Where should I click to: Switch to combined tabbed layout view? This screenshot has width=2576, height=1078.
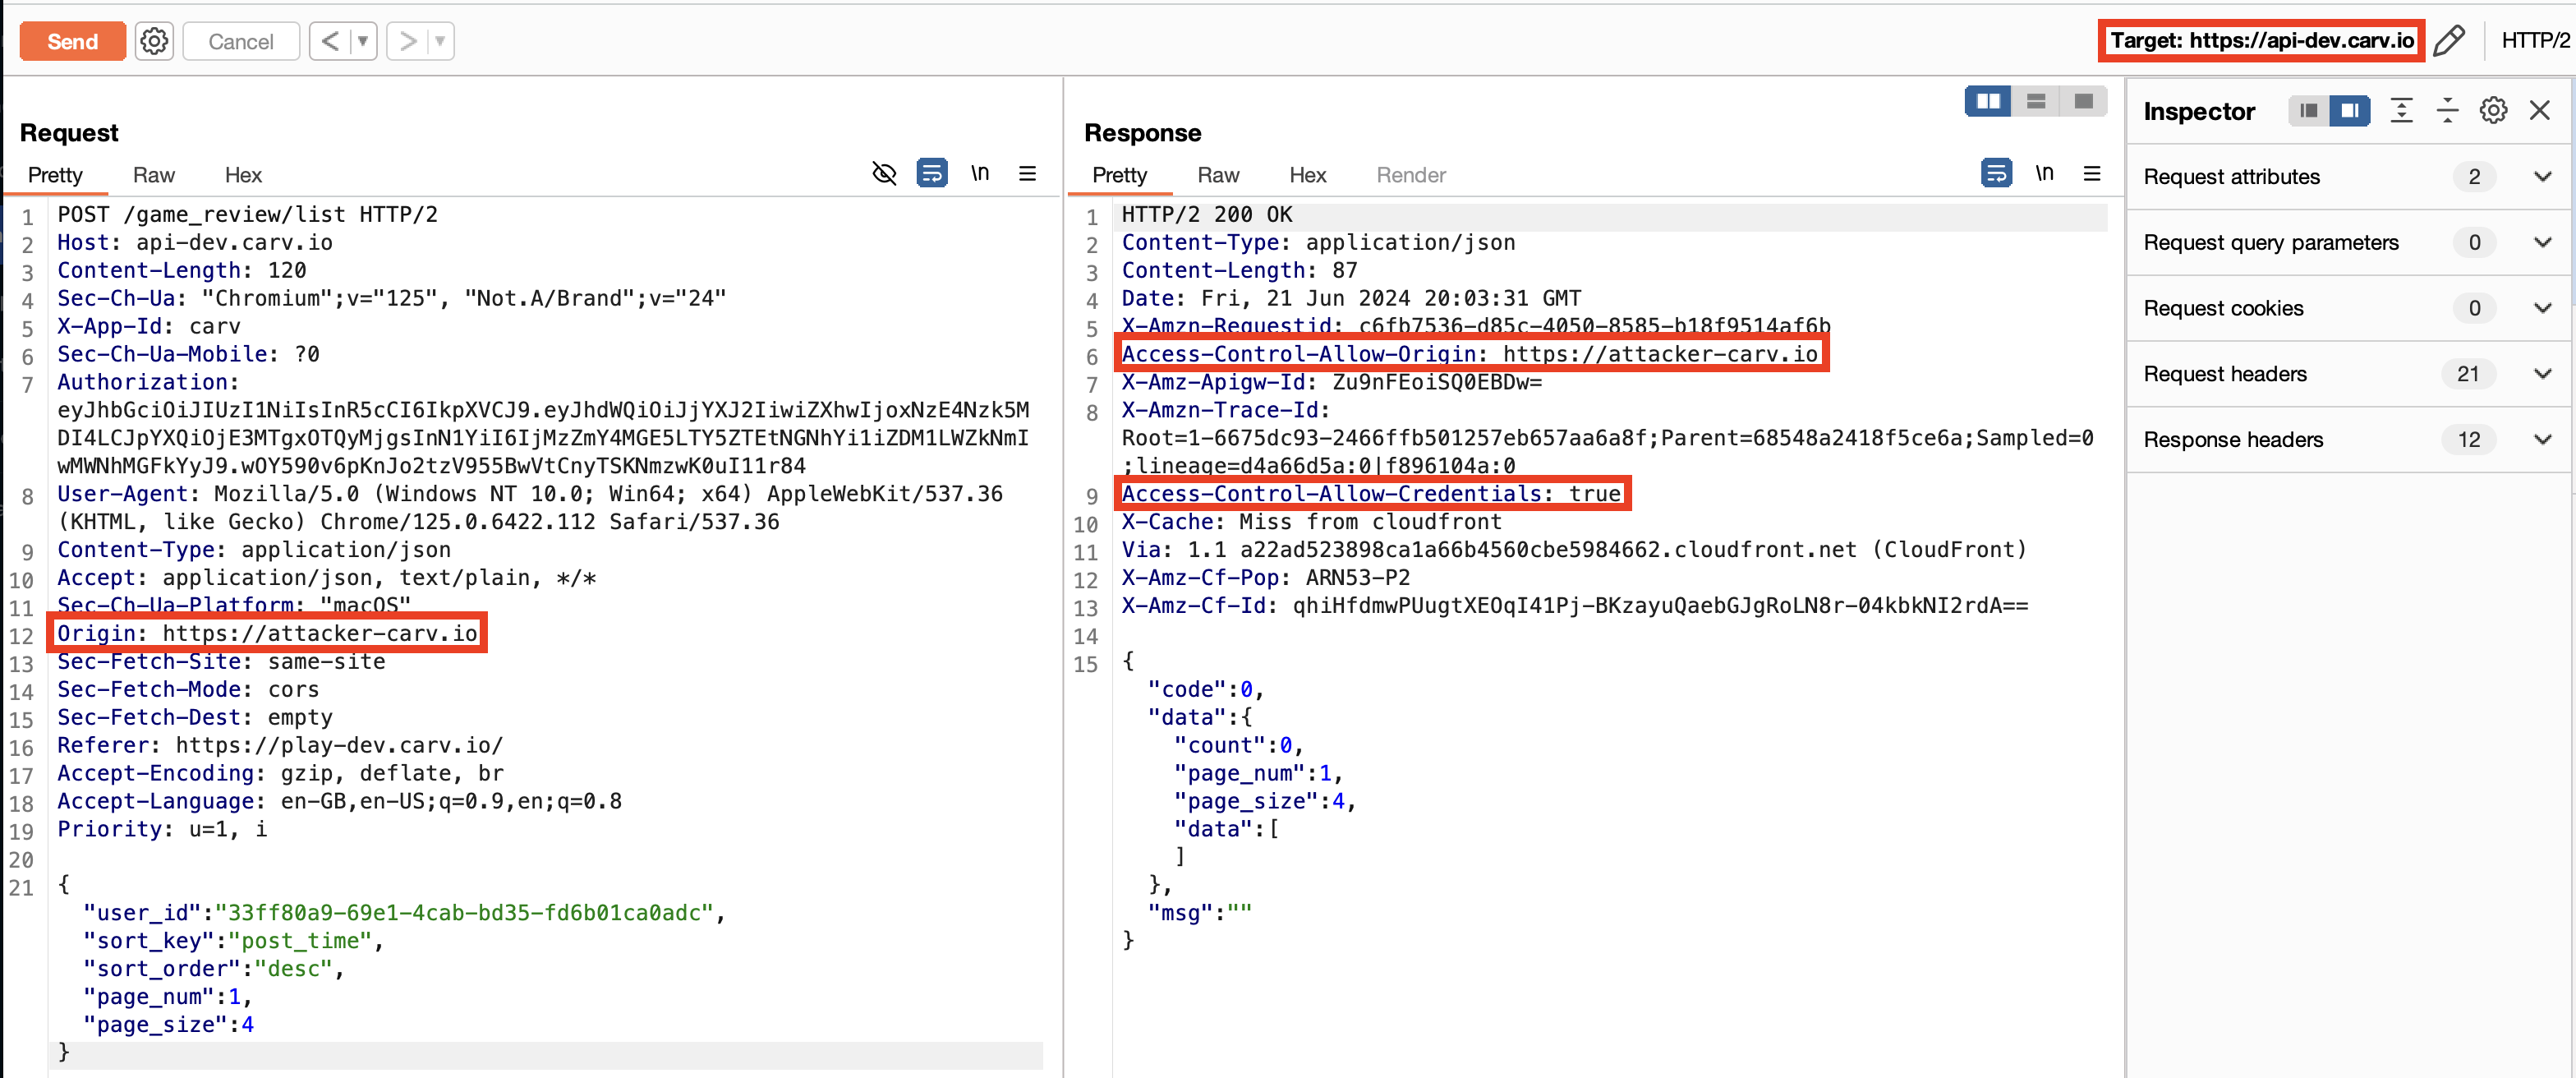click(2084, 101)
